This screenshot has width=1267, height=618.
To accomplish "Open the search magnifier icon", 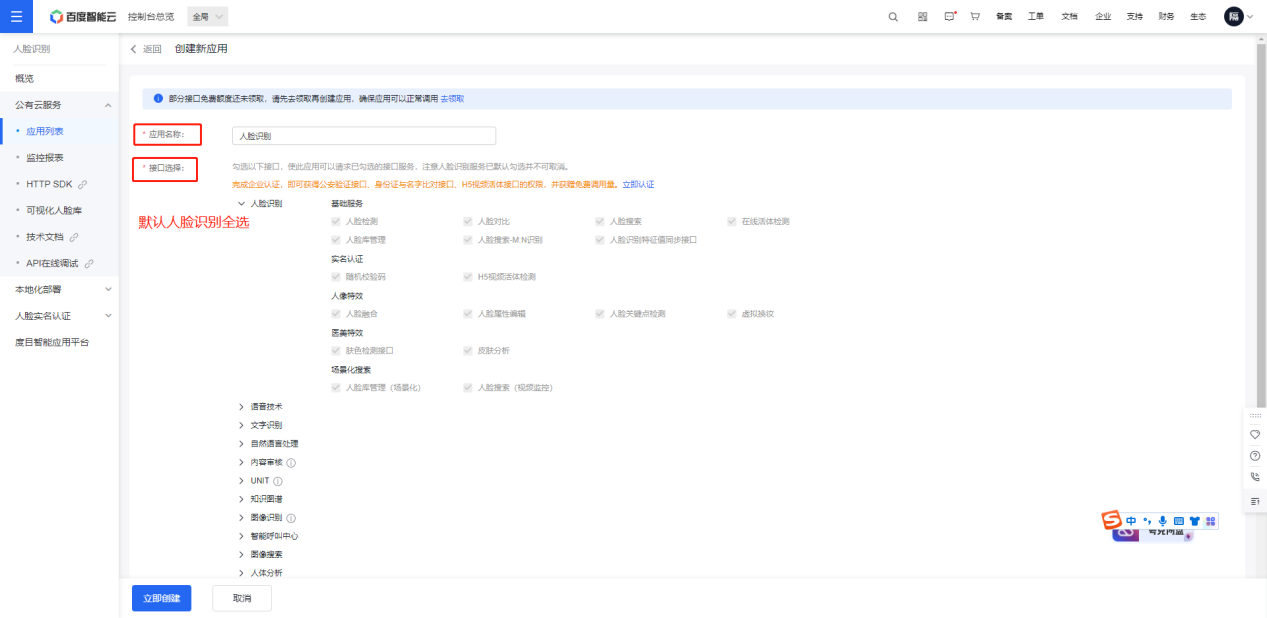I will [x=893, y=16].
